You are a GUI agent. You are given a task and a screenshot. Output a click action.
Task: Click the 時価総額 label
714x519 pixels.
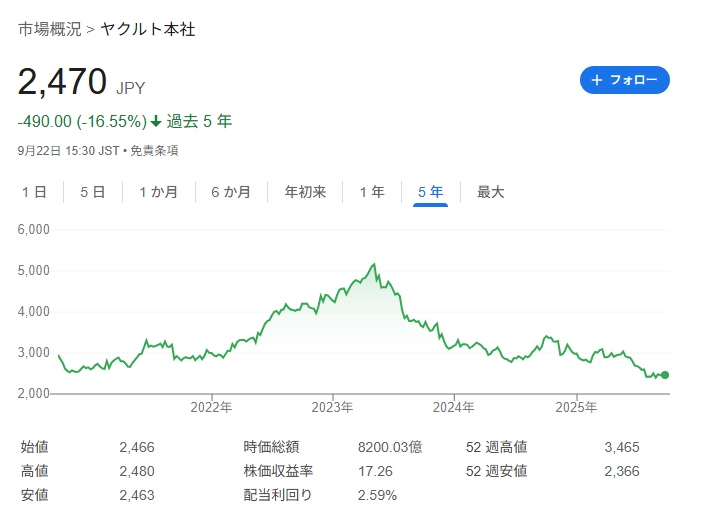(271, 447)
